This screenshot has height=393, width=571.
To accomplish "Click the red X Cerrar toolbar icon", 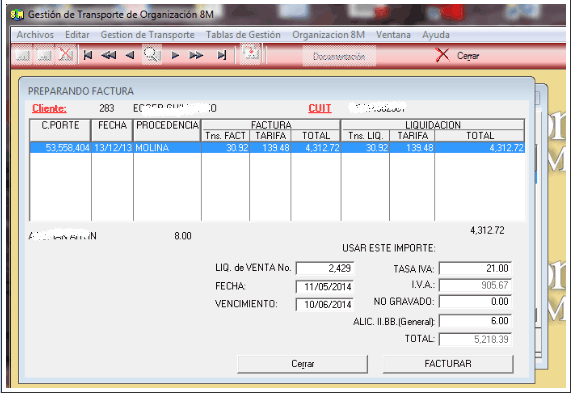I will point(442,55).
